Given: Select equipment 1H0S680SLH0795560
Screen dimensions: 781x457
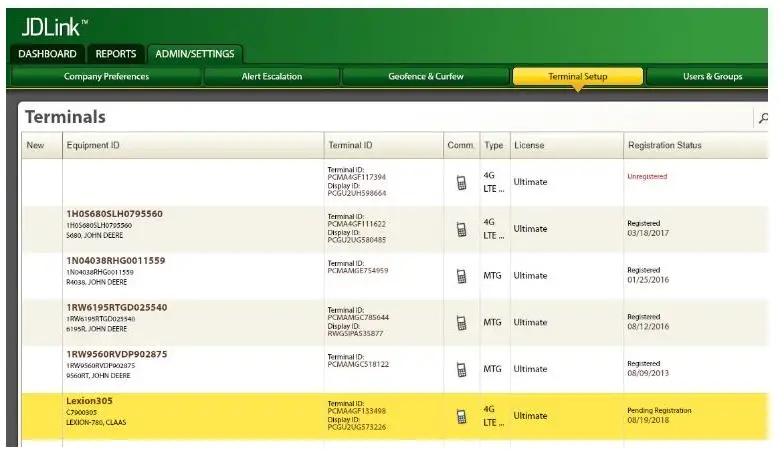Looking at the screenshot, I should [115, 214].
